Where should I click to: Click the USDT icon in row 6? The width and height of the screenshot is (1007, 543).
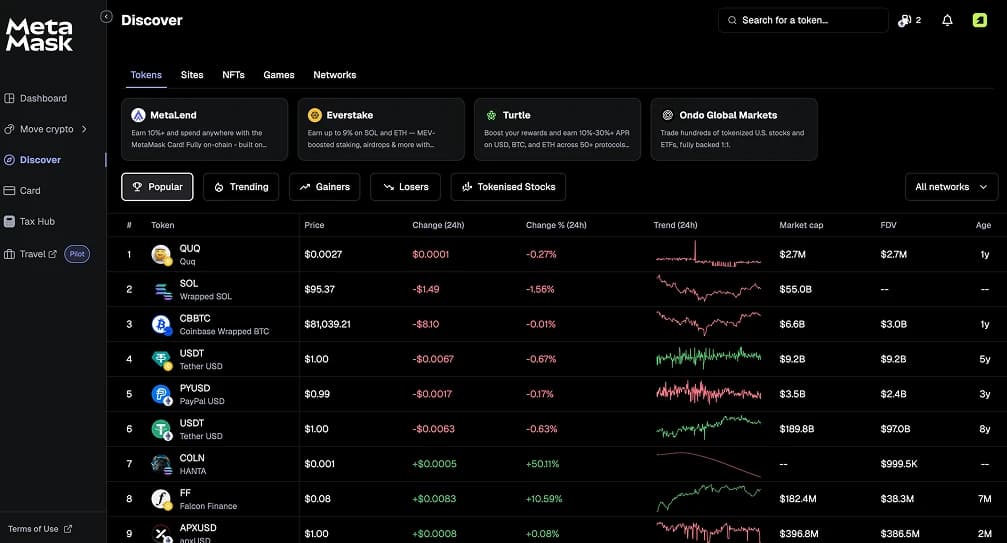coord(162,429)
